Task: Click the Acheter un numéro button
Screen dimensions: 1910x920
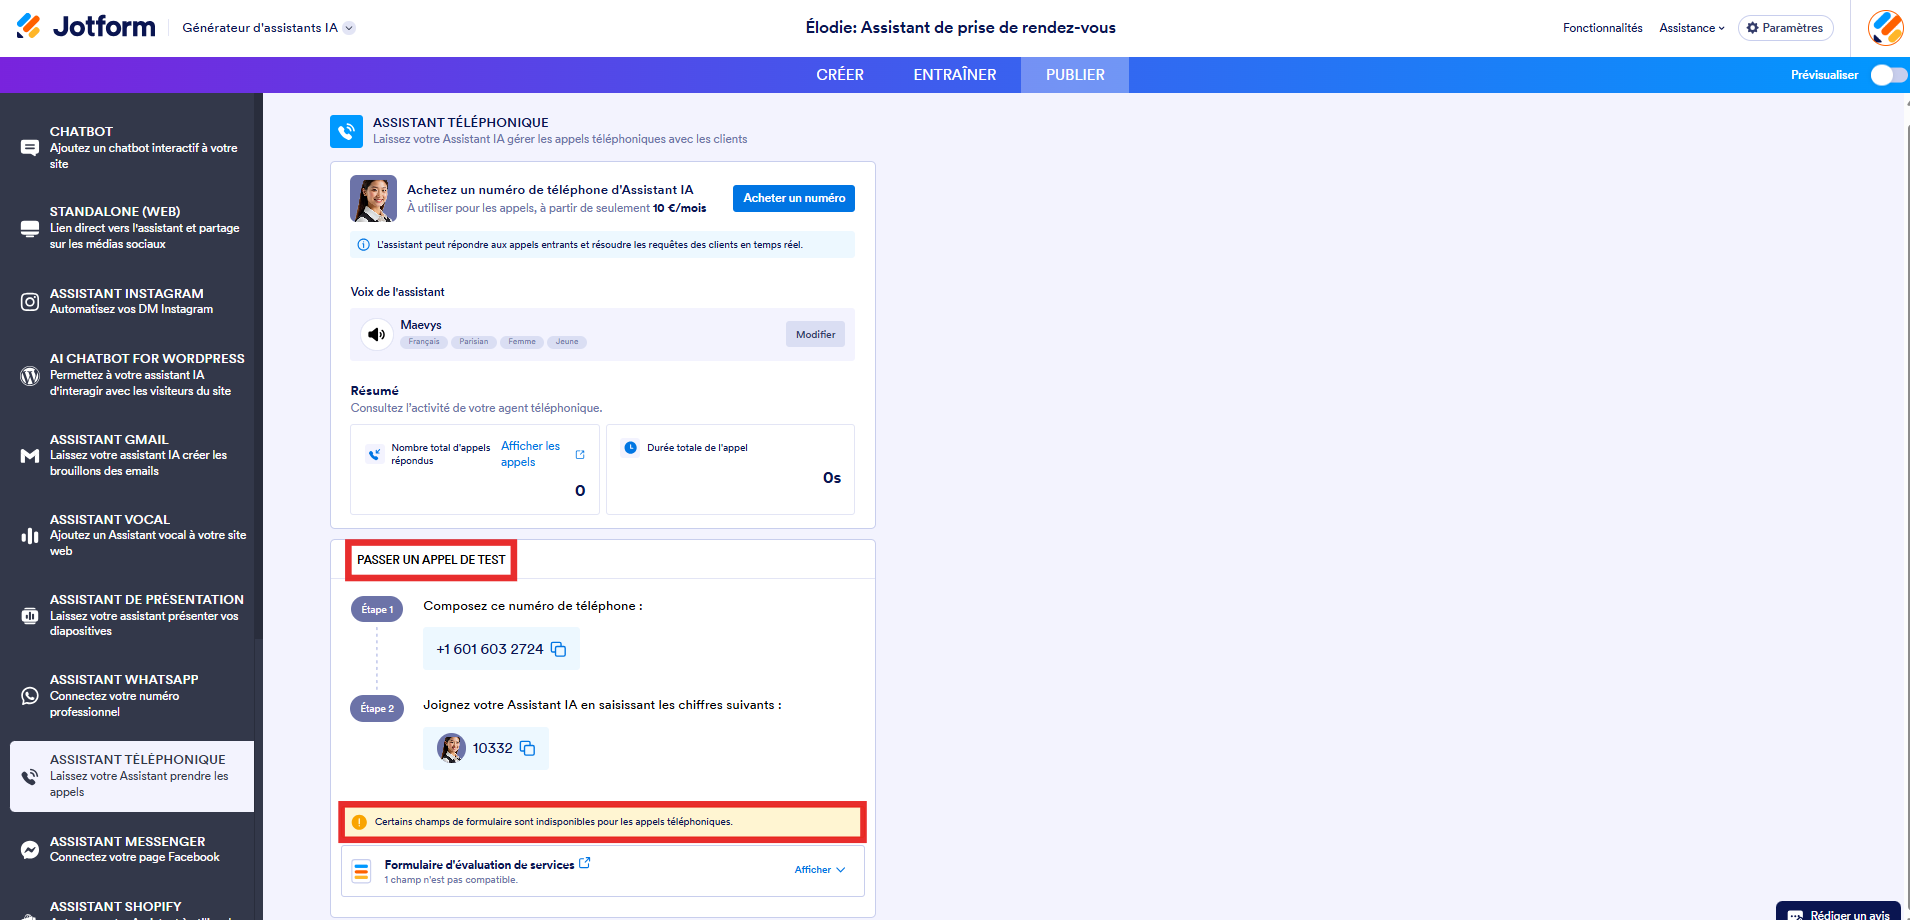Action: coord(794,198)
